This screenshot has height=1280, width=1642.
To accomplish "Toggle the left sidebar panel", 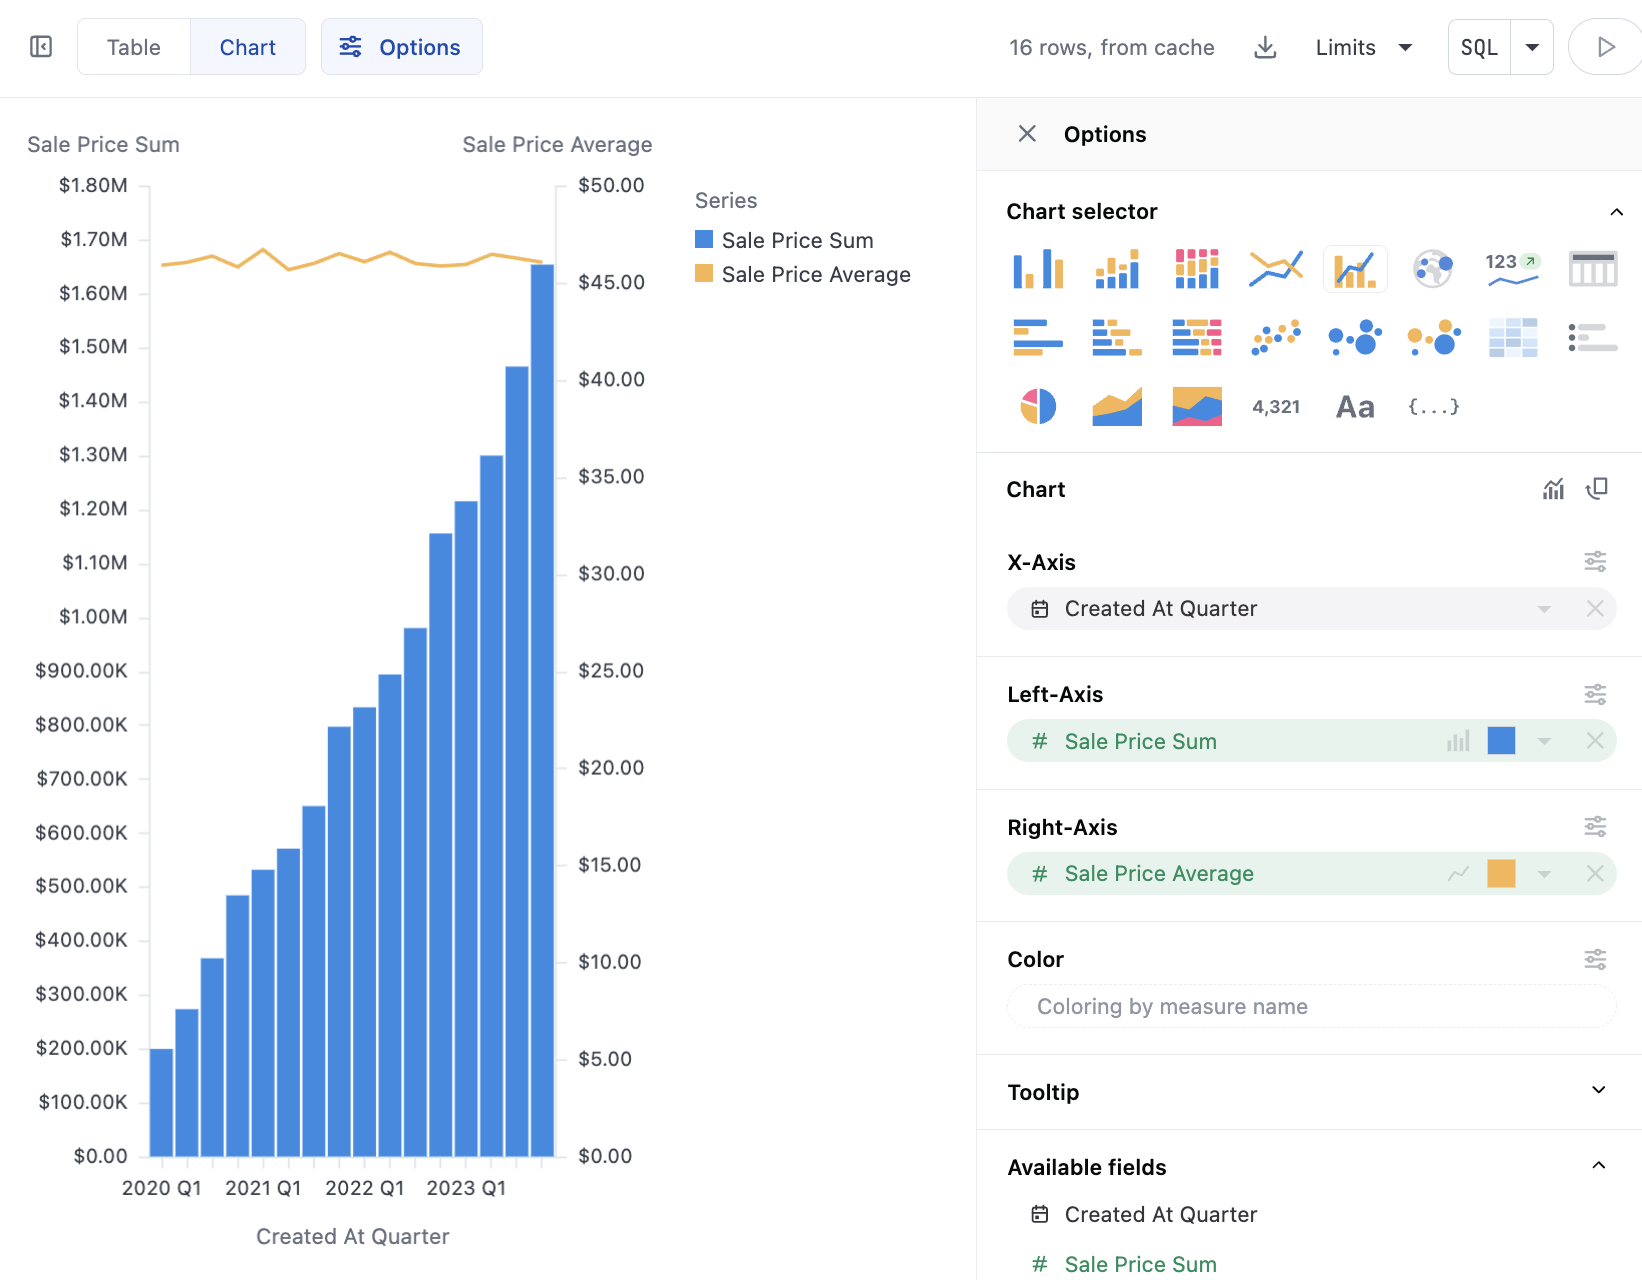I will [x=41, y=47].
